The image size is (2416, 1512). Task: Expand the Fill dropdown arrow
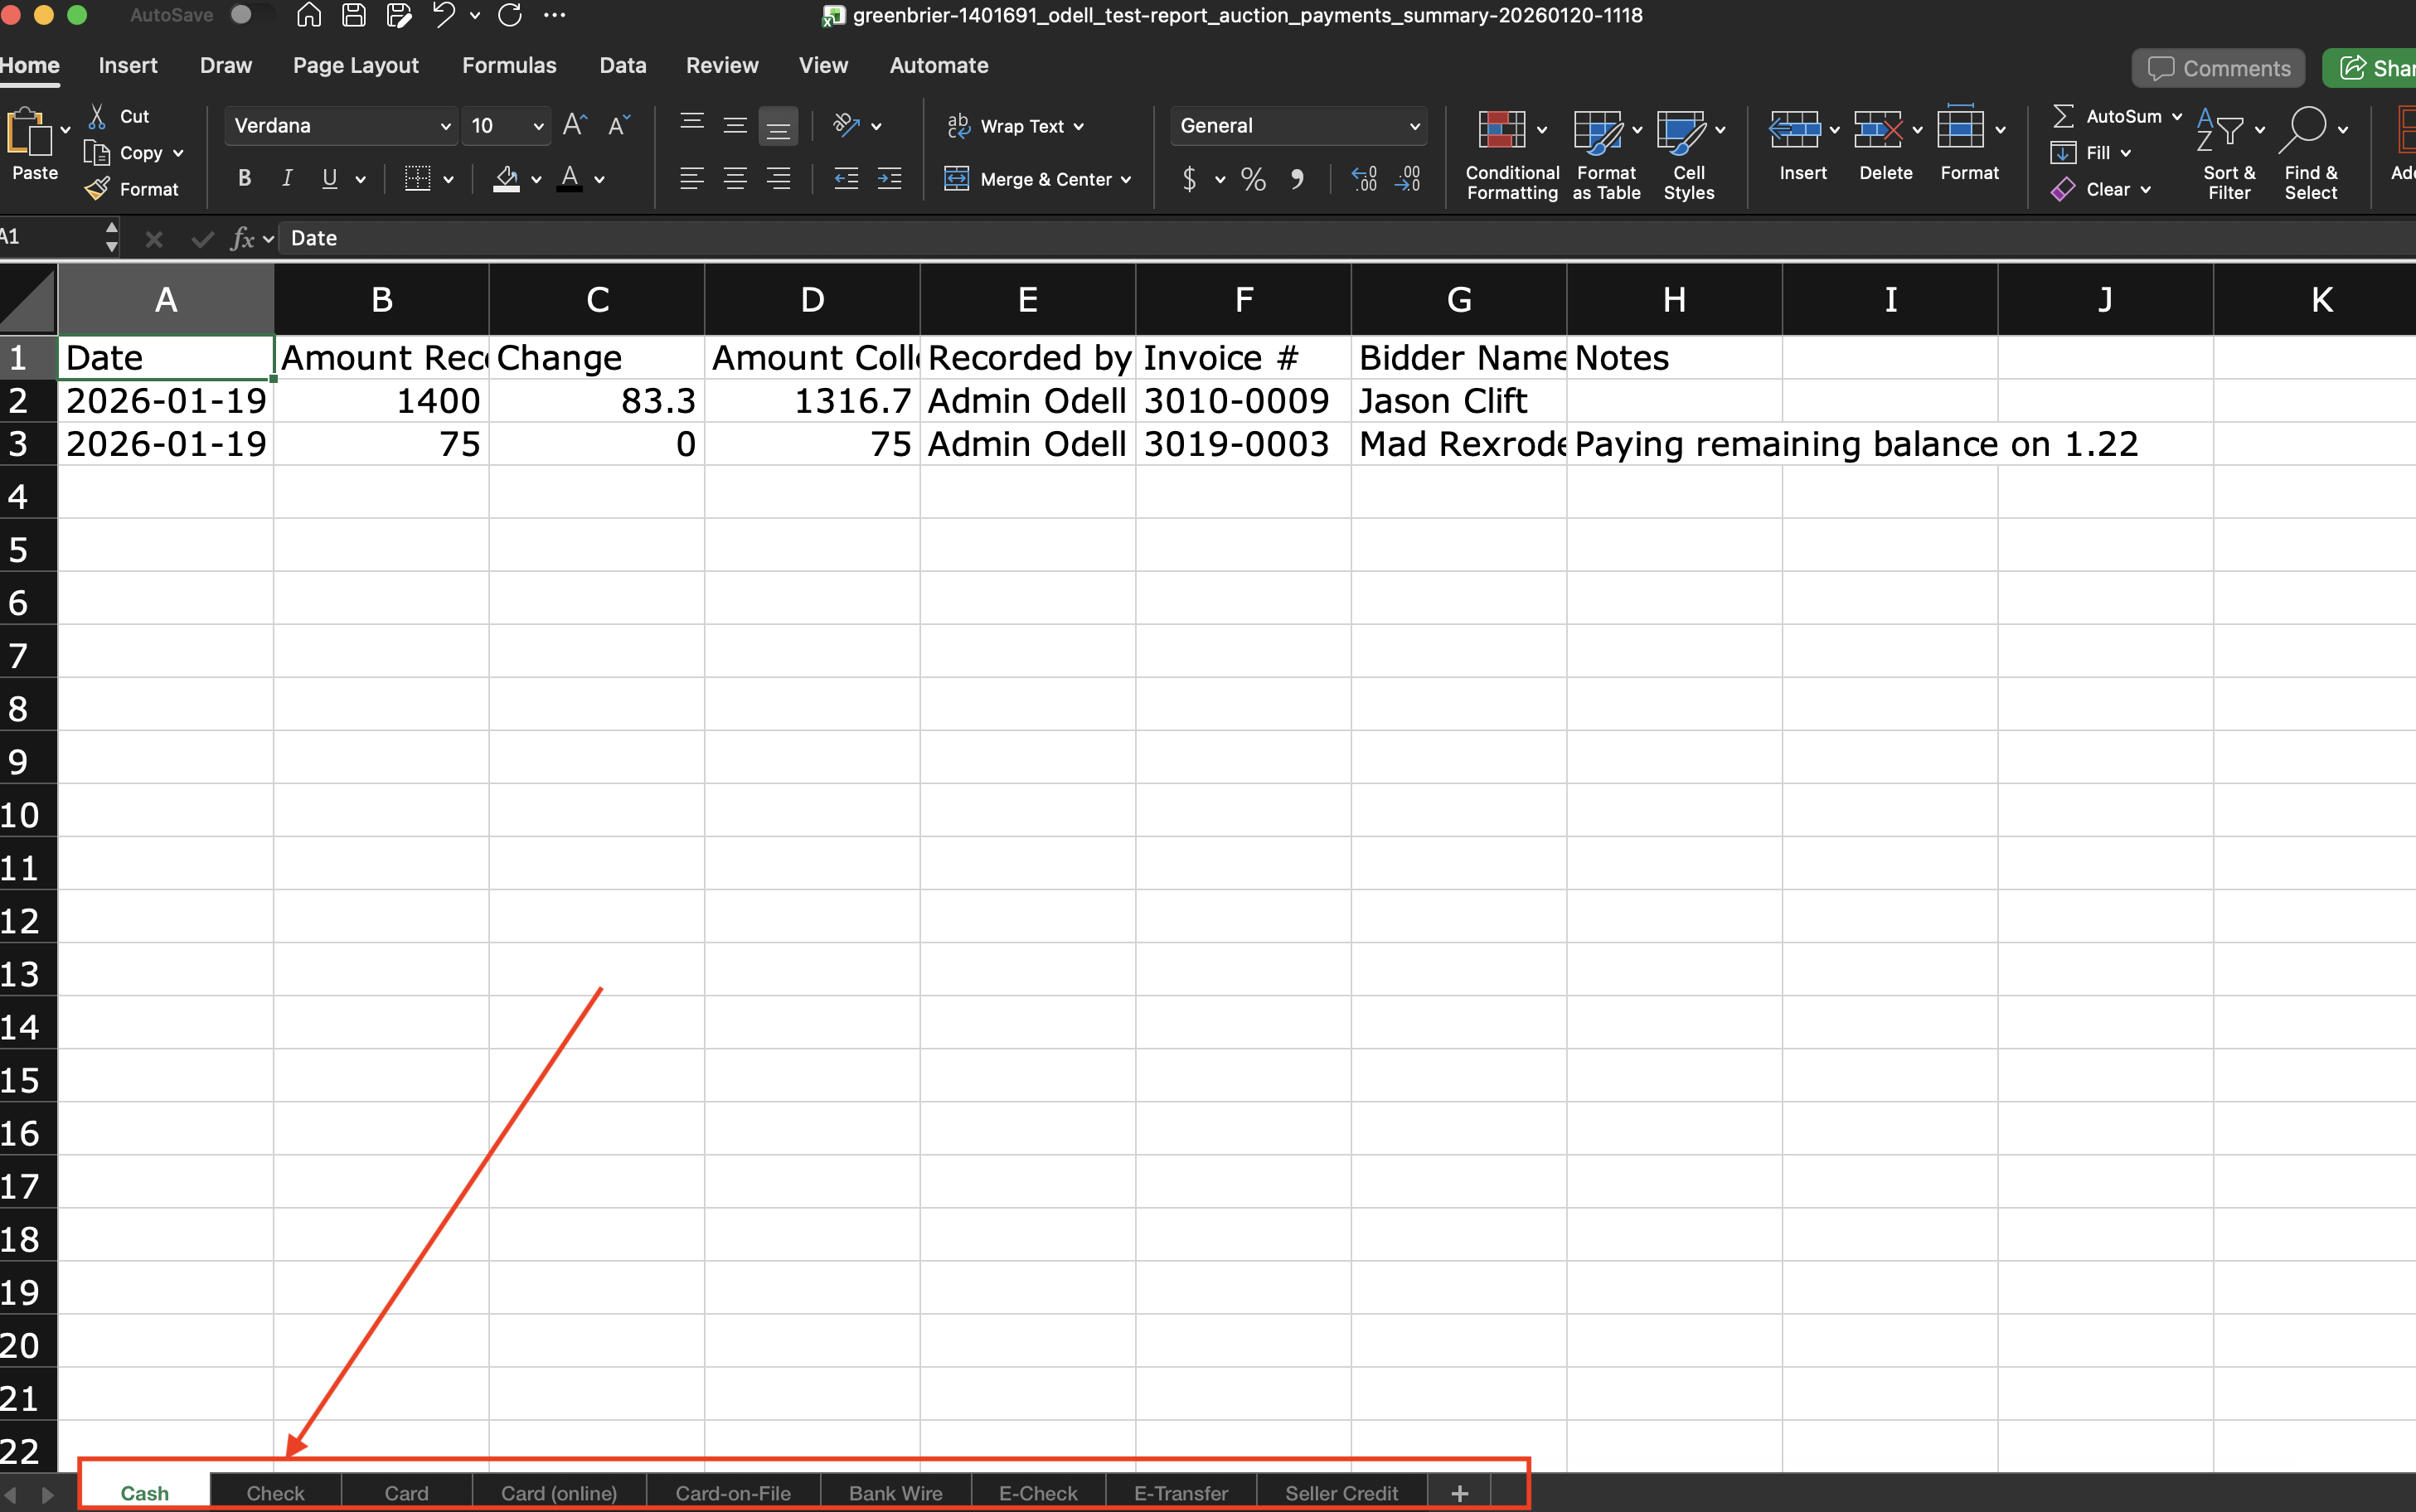(x=2126, y=153)
